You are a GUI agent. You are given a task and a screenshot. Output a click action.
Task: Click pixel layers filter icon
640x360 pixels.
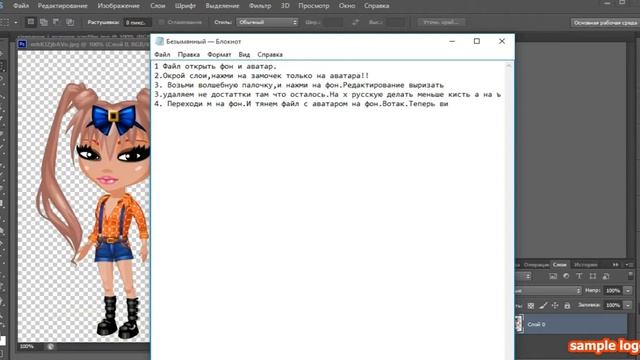click(553, 276)
